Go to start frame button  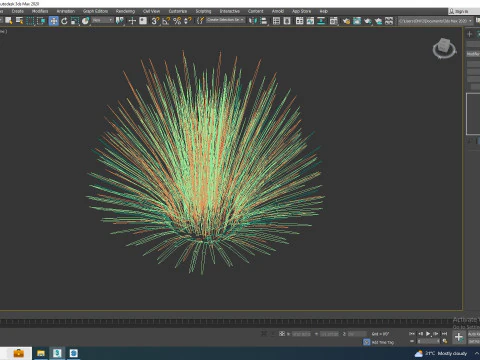tap(412, 334)
